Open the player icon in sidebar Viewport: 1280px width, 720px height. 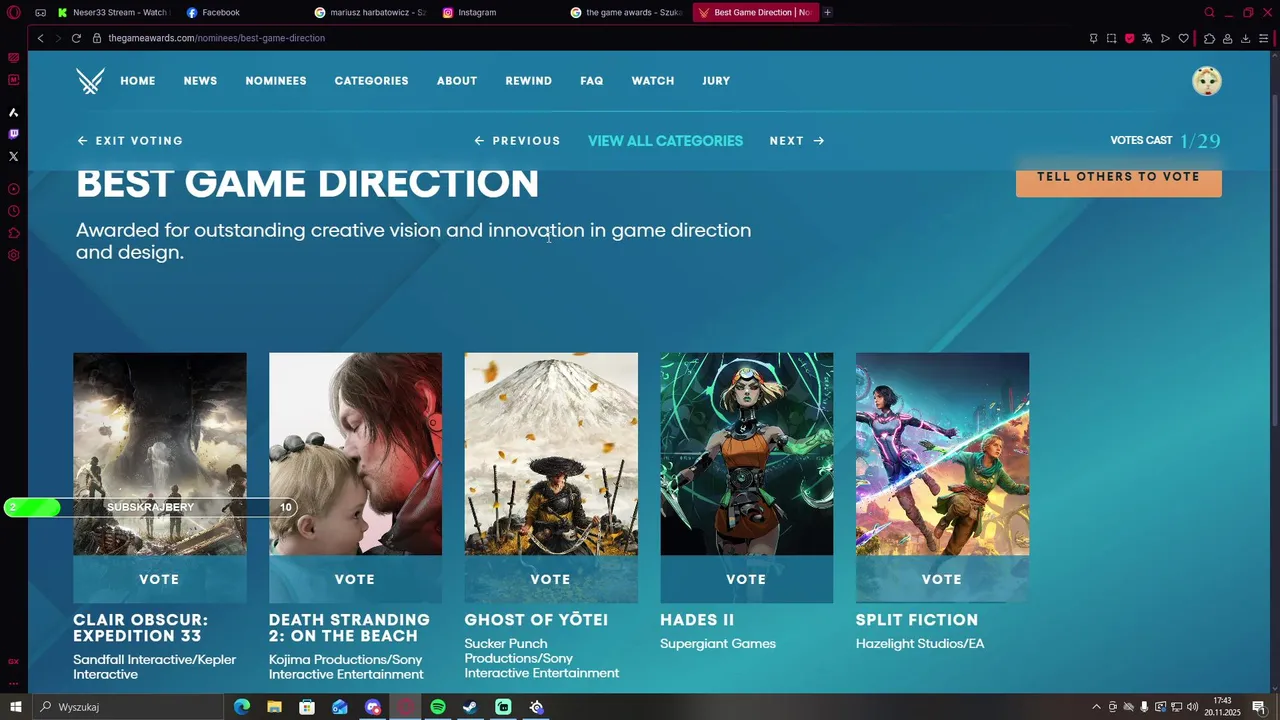coord(13,189)
